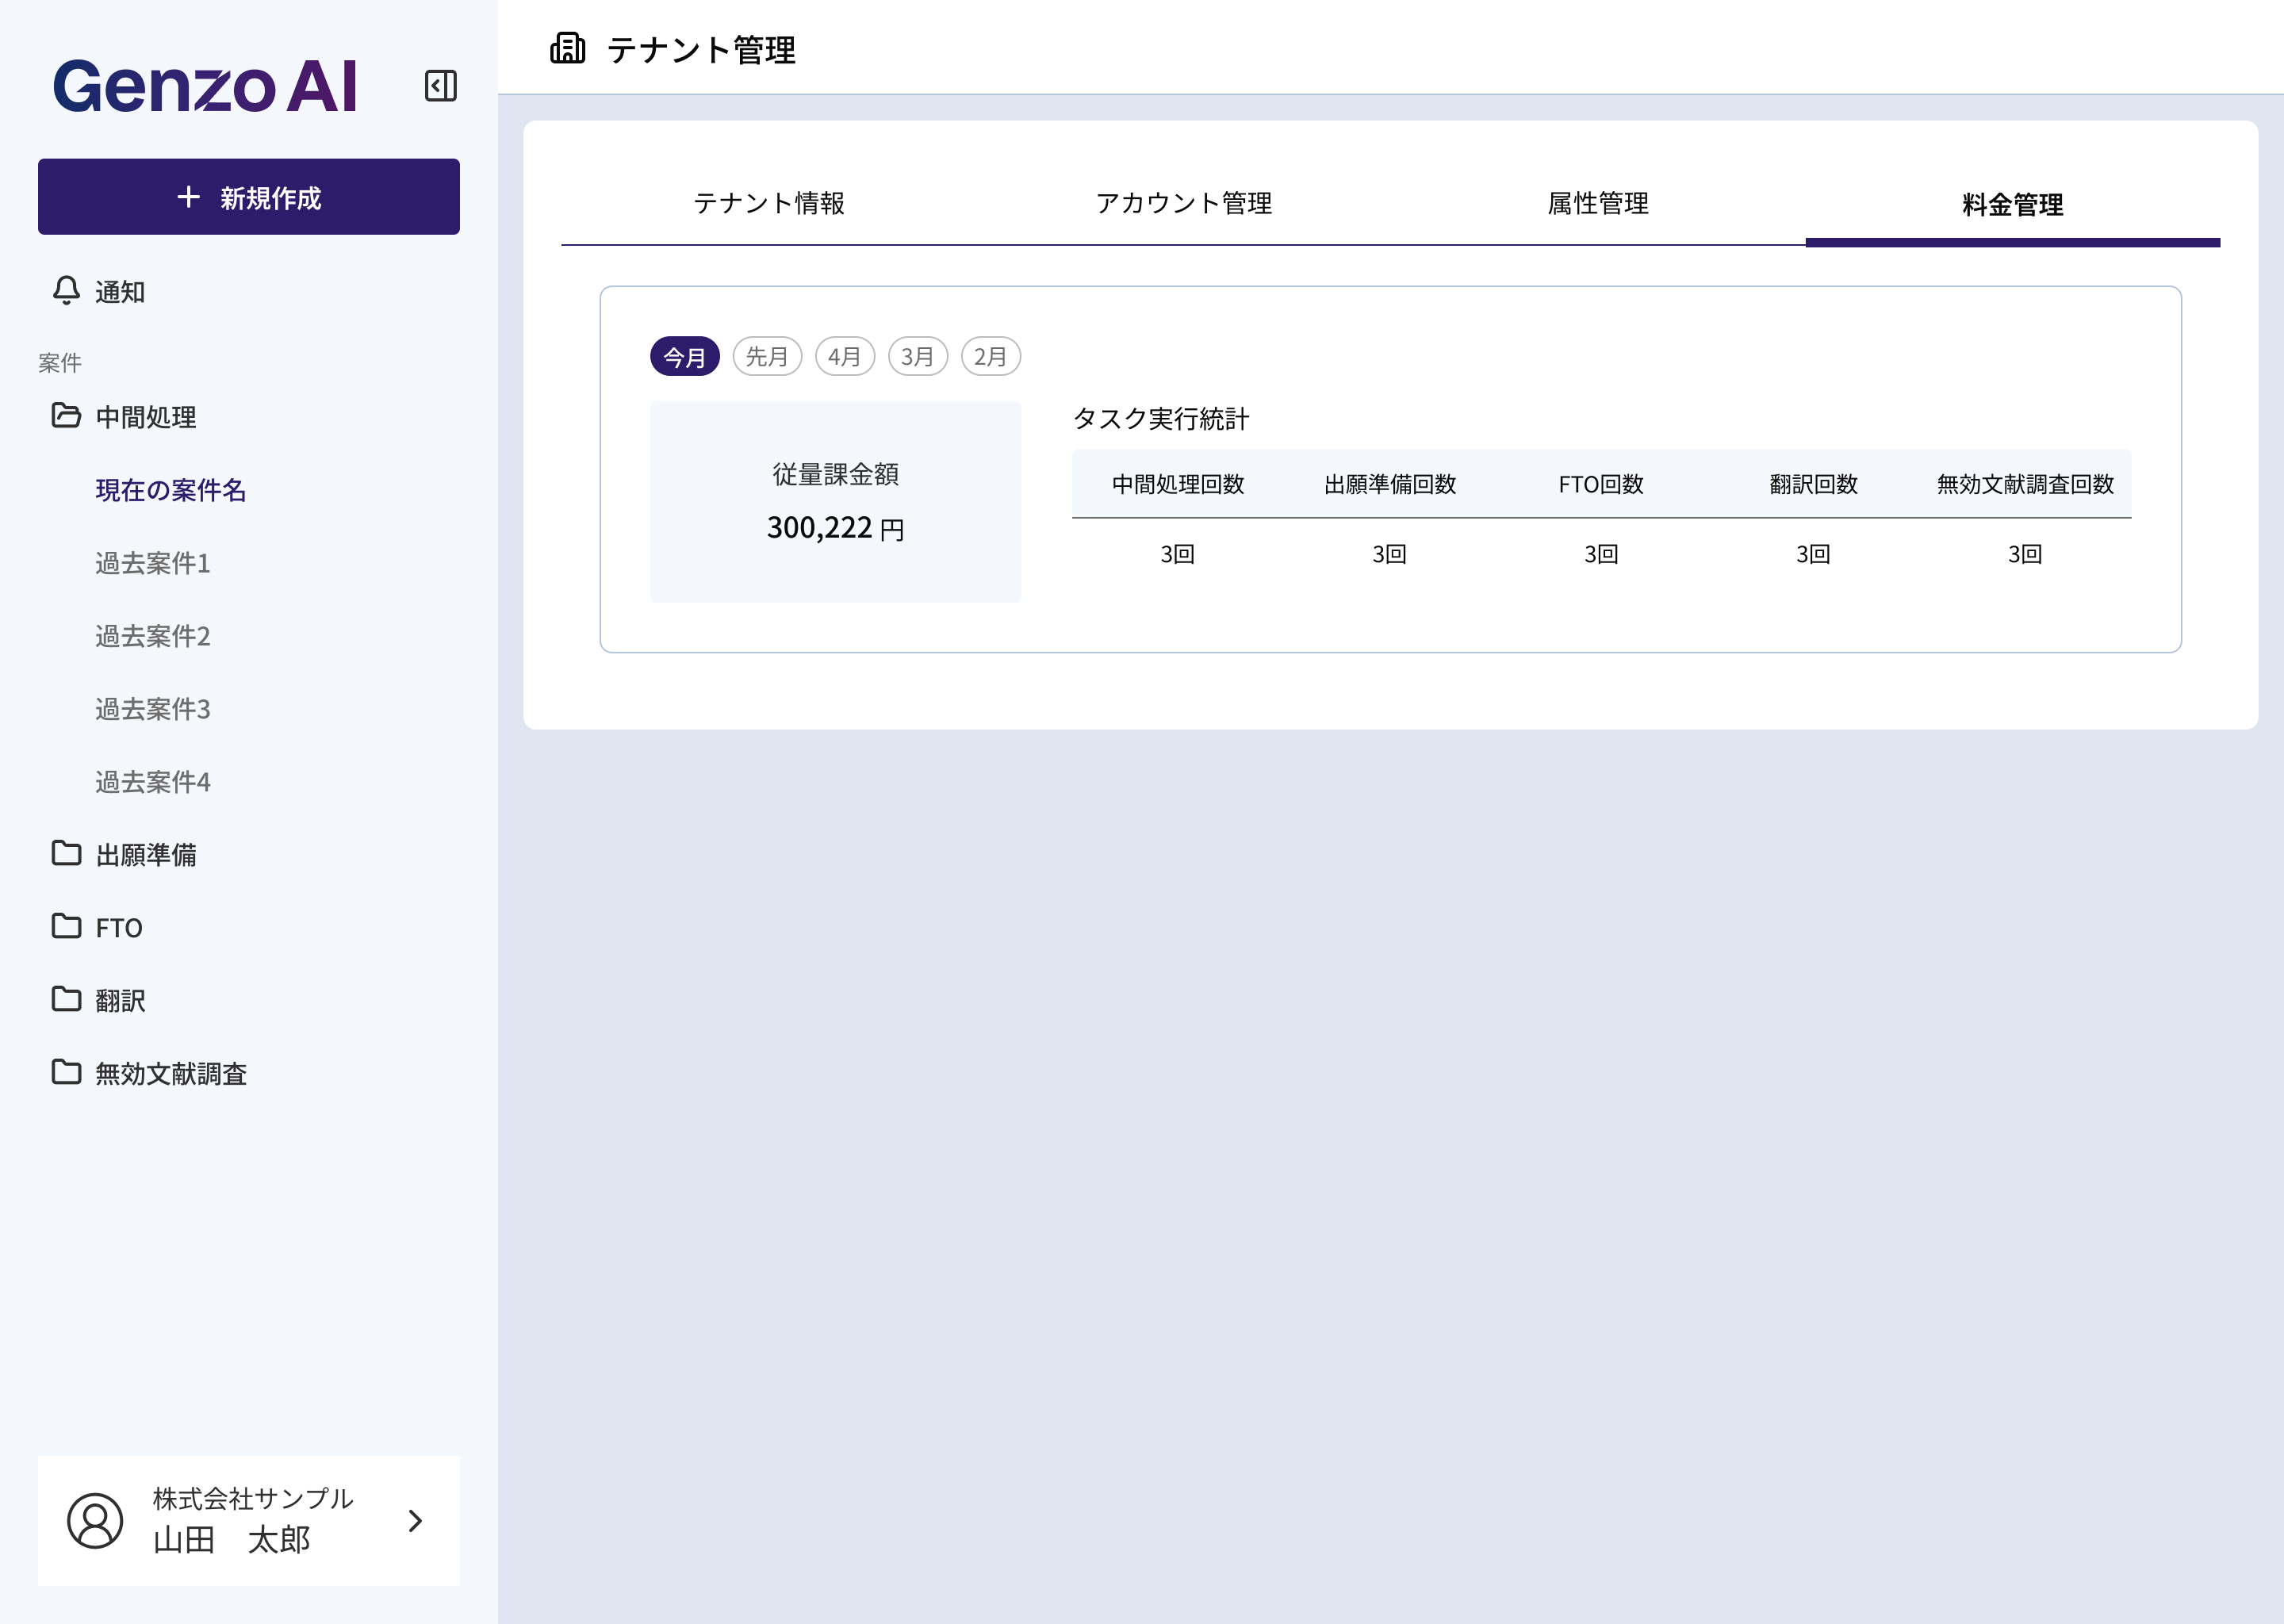Expand the account menu chevron
Screen dimensions: 2284x1624
(416, 1521)
